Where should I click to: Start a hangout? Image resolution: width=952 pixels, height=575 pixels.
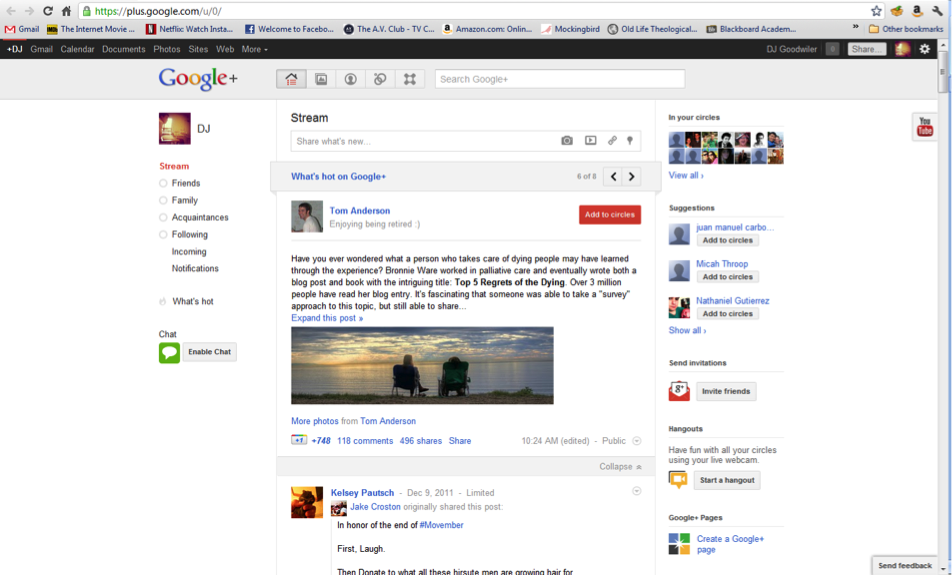(x=727, y=480)
